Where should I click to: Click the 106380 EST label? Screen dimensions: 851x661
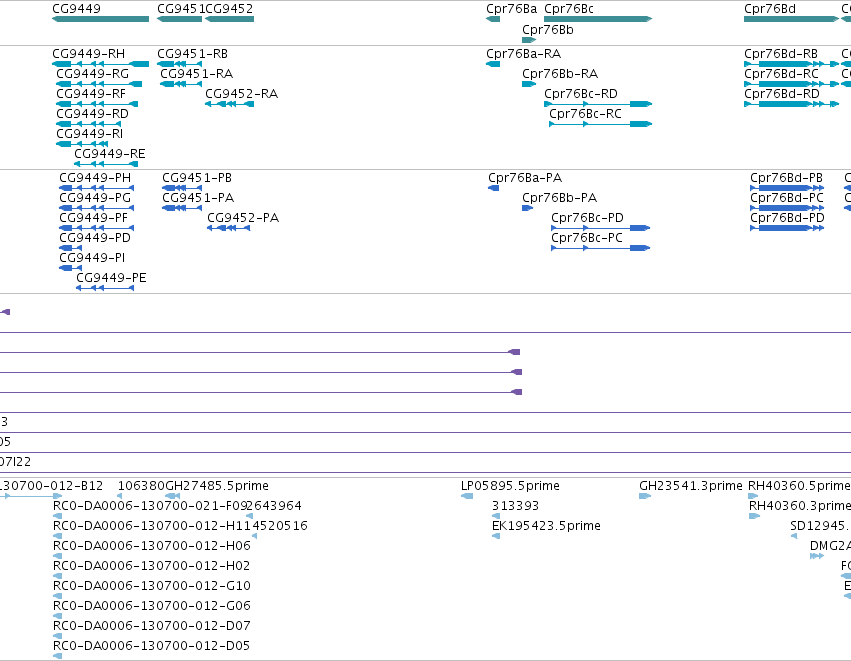141,486
